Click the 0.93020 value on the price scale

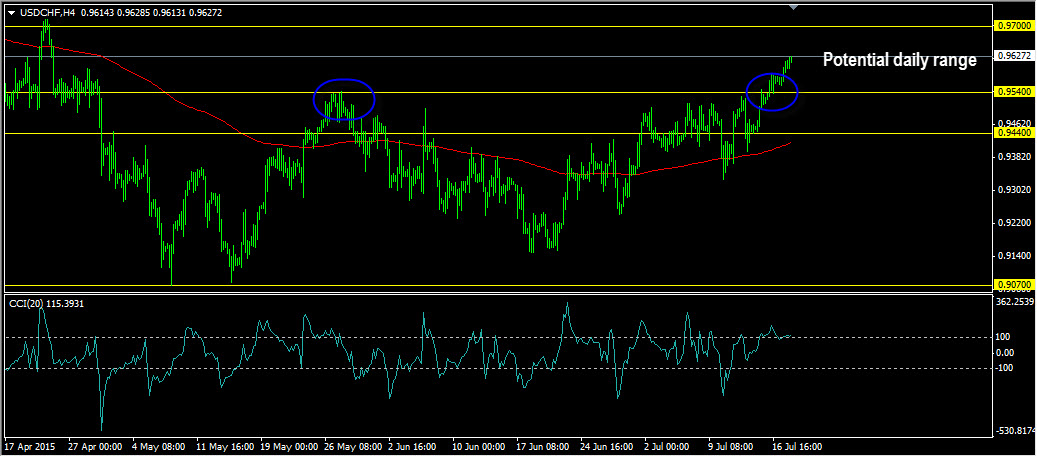(x=1013, y=190)
